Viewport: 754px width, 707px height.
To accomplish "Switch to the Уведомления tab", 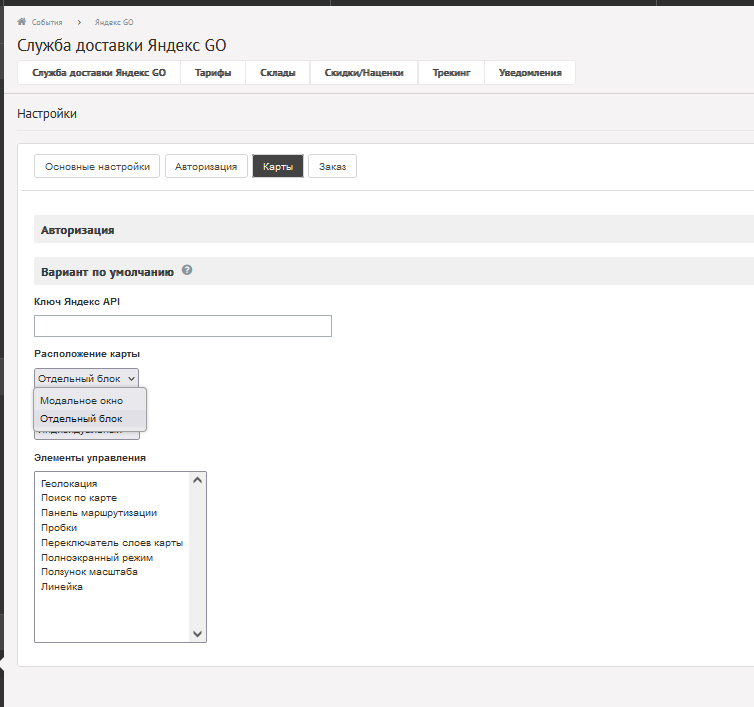I will click(x=530, y=73).
